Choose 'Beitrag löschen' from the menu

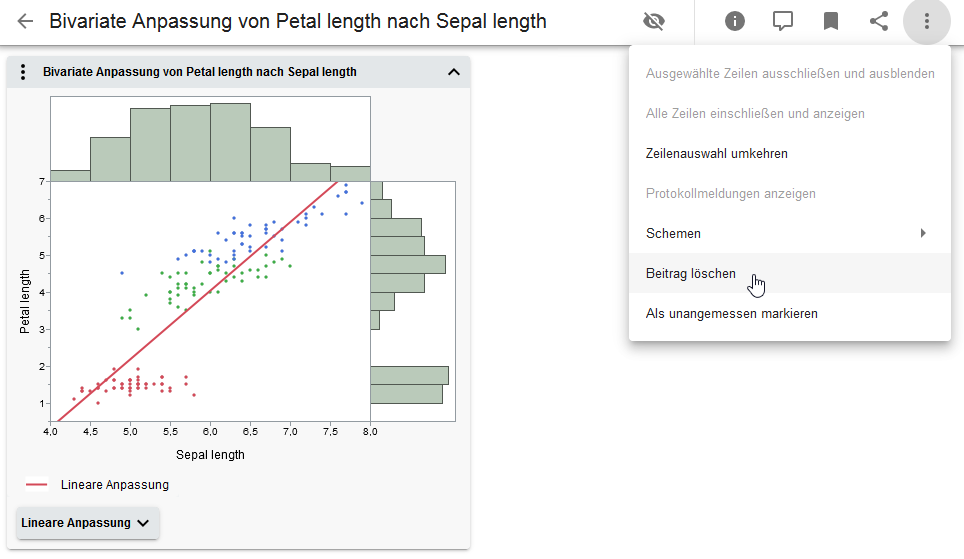tap(691, 273)
